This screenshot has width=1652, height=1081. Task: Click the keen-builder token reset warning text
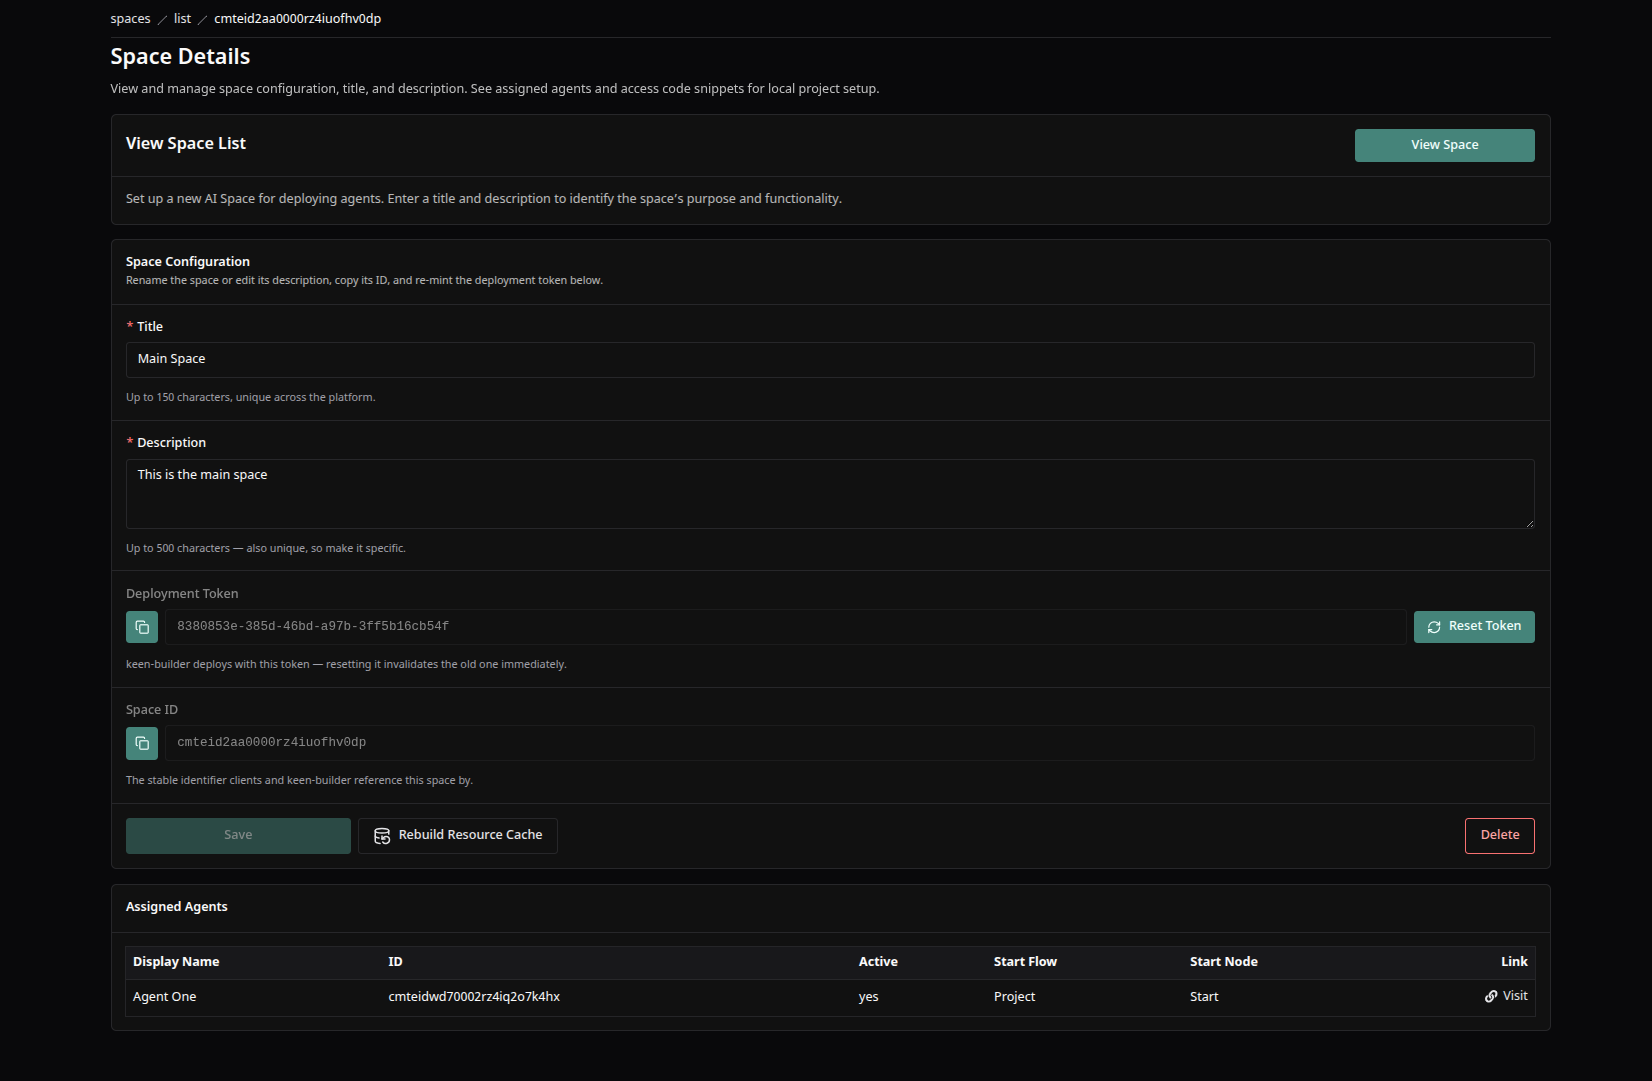tap(346, 665)
